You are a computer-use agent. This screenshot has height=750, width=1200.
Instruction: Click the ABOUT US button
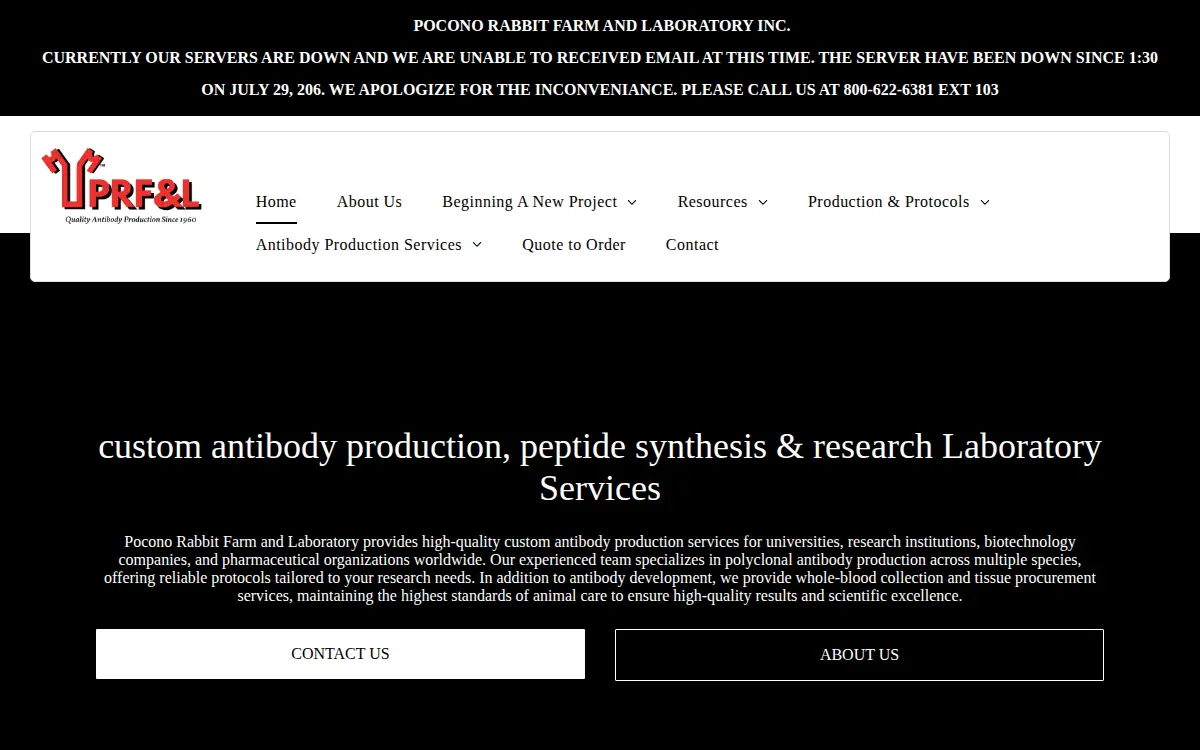click(859, 655)
